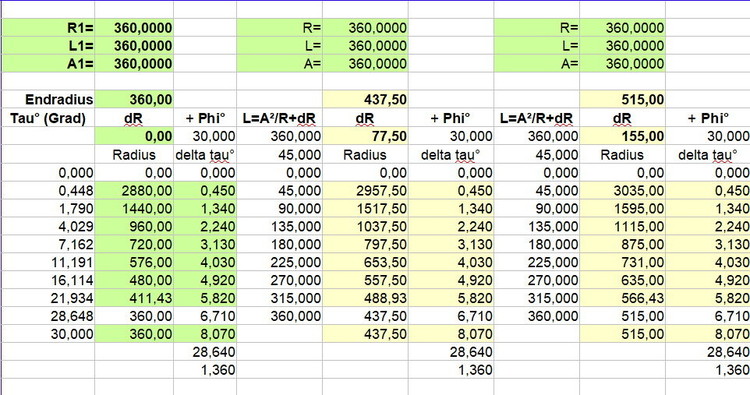Select the Endradius value 515,00 cell
The image size is (750, 395).
click(x=622, y=99)
